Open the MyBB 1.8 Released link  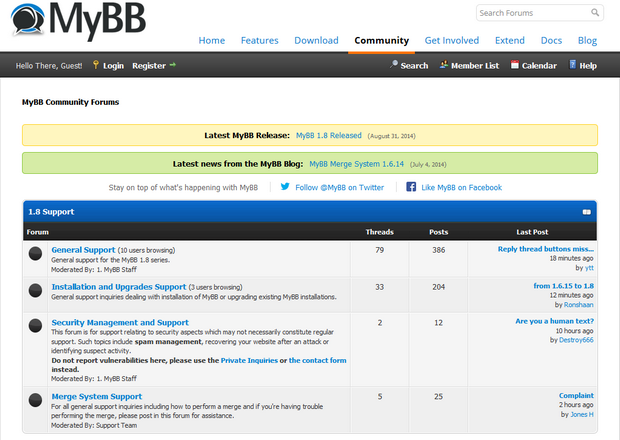pos(329,135)
